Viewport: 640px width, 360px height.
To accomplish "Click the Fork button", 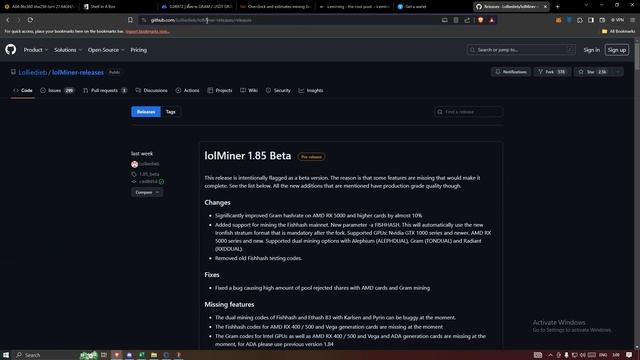I will (552, 72).
